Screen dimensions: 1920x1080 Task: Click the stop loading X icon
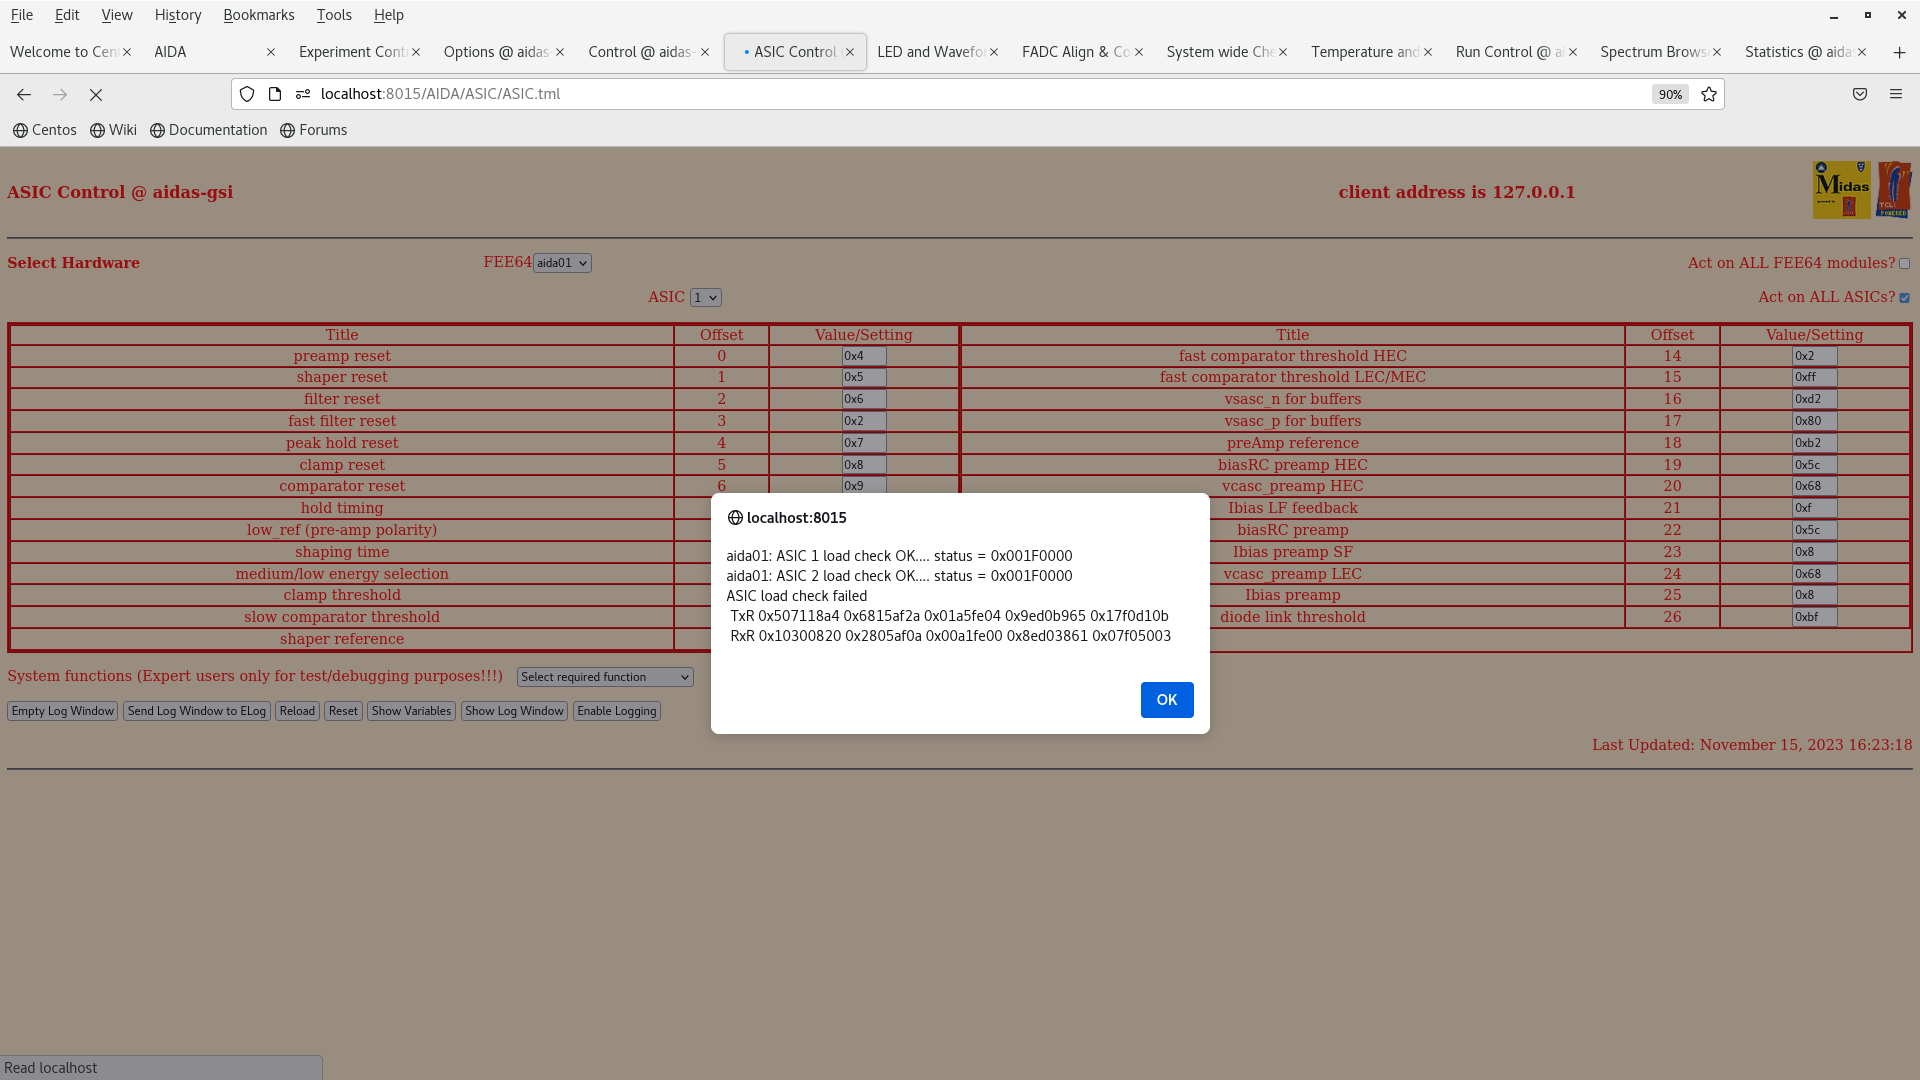point(96,94)
